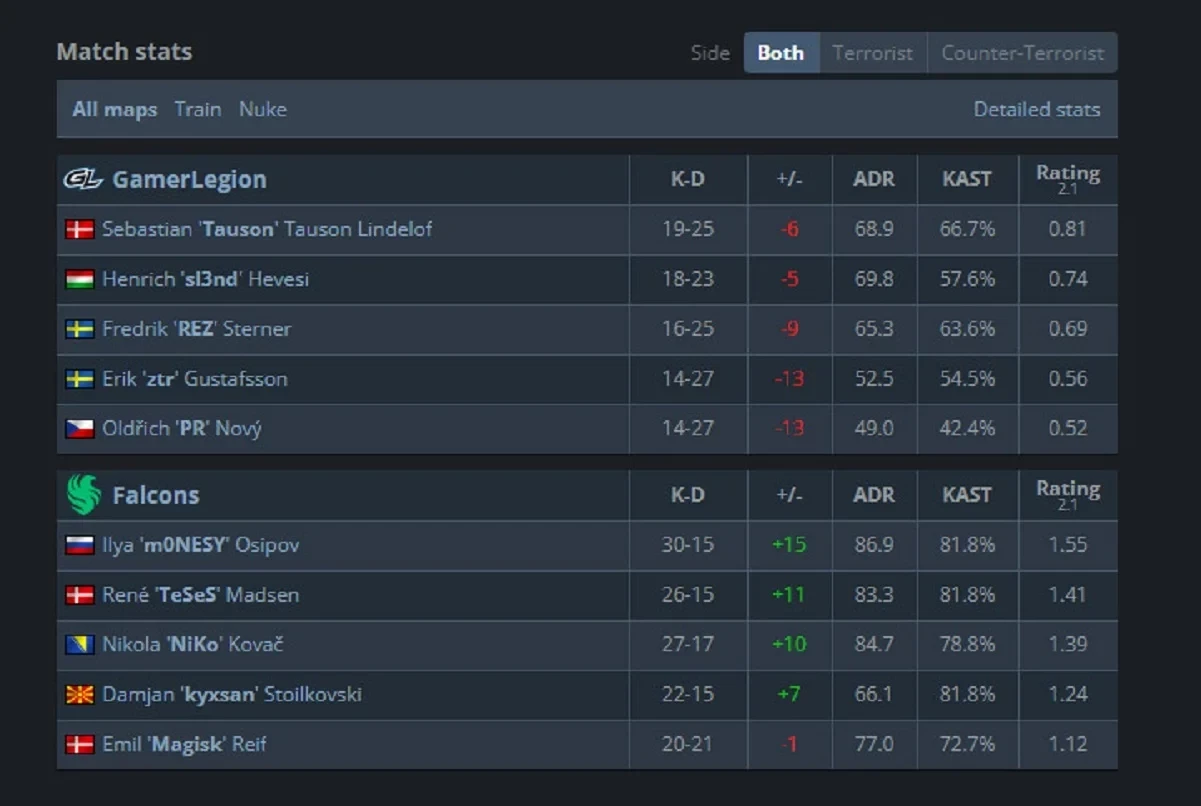This screenshot has height=806, width=1201.
Task: Open the Detailed stats link
Action: (1036, 109)
